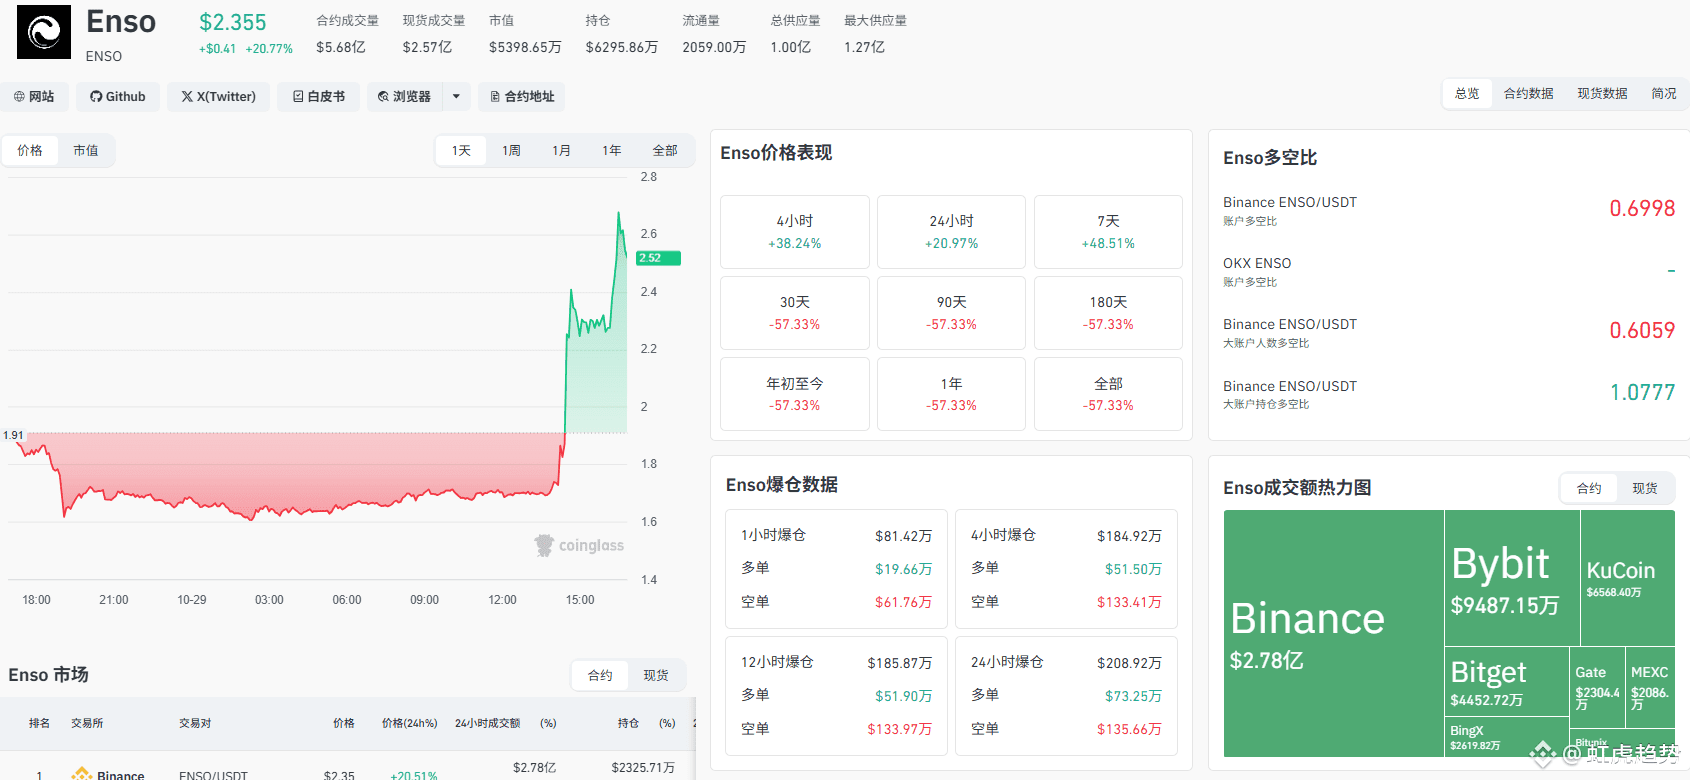This screenshot has height=780, width=1690.
Task: Select 合约 in Enso 市场 section
Action: coord(600,675)
